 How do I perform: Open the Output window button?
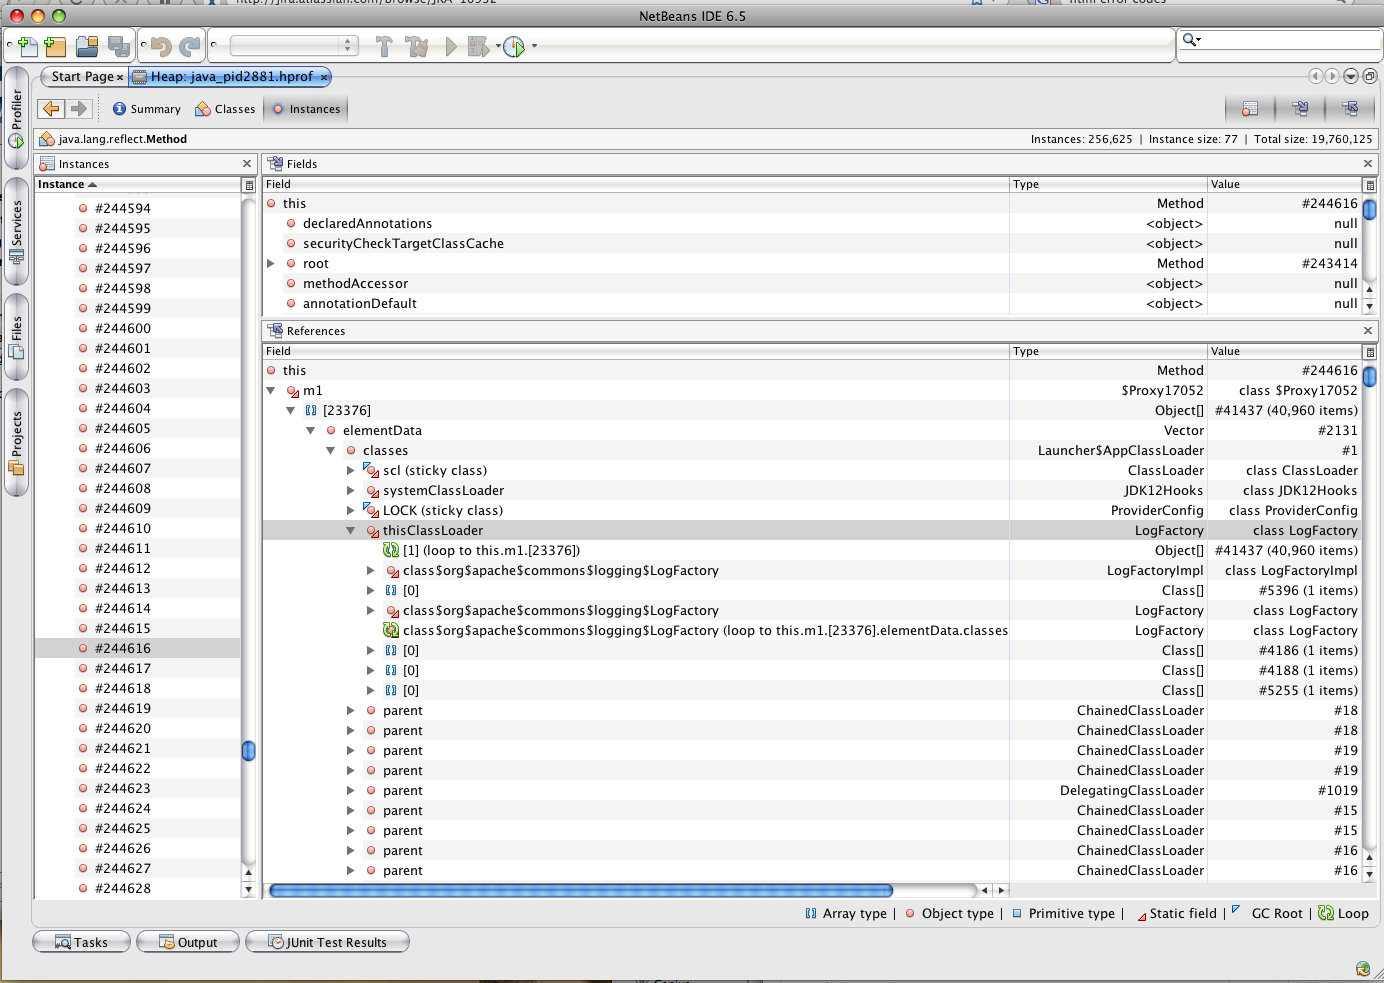pos(188,942)
